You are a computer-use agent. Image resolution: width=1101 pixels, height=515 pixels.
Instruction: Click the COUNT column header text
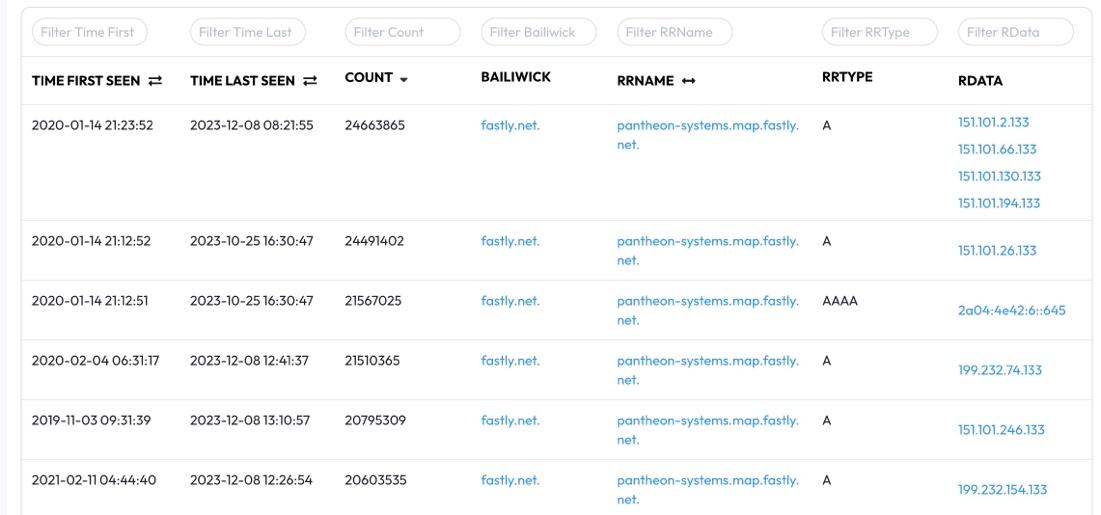[x=369, y=77]
